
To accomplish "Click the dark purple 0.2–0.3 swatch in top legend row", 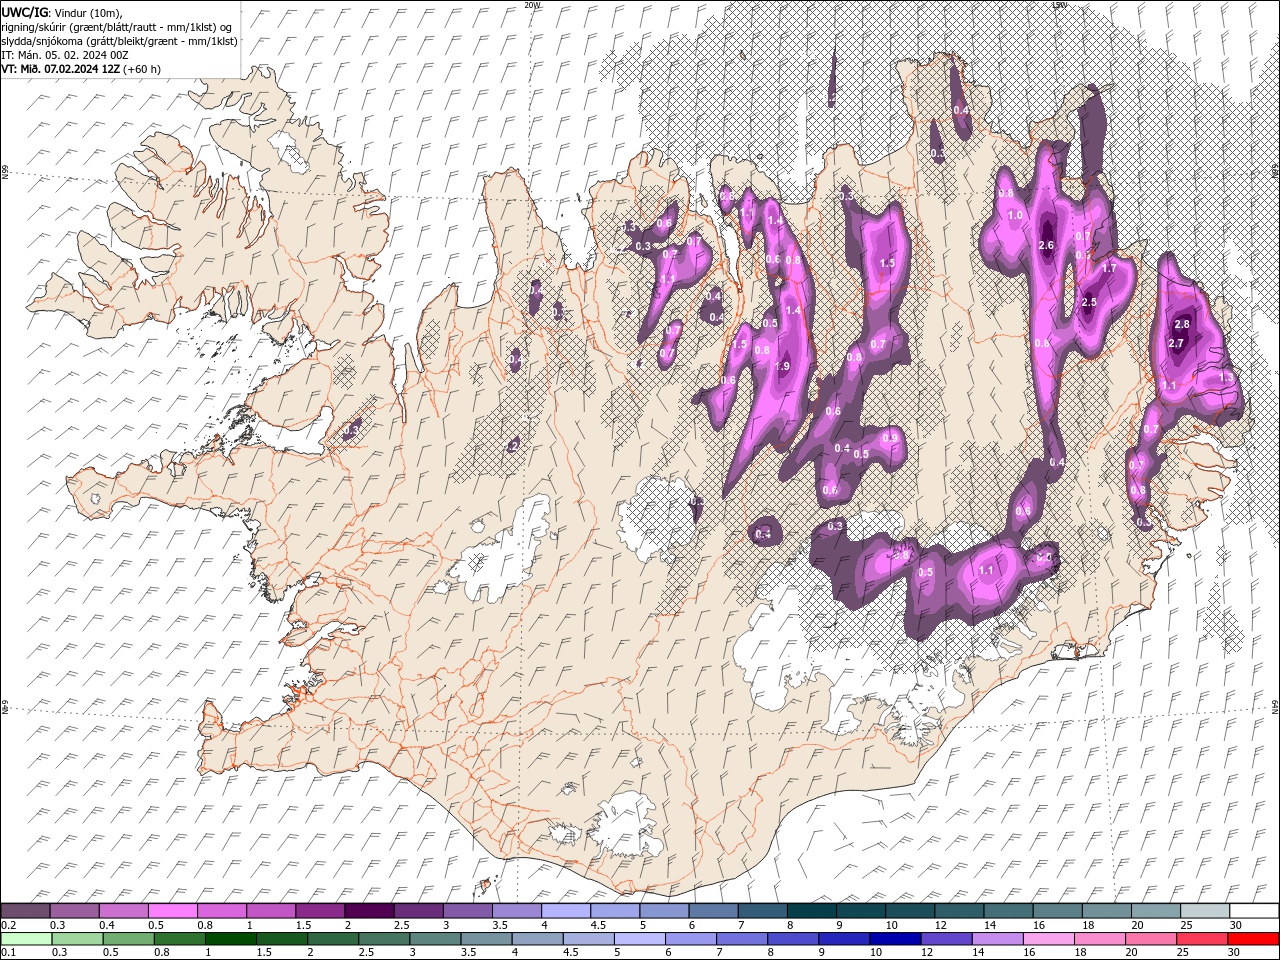I will tap(26, 911).
